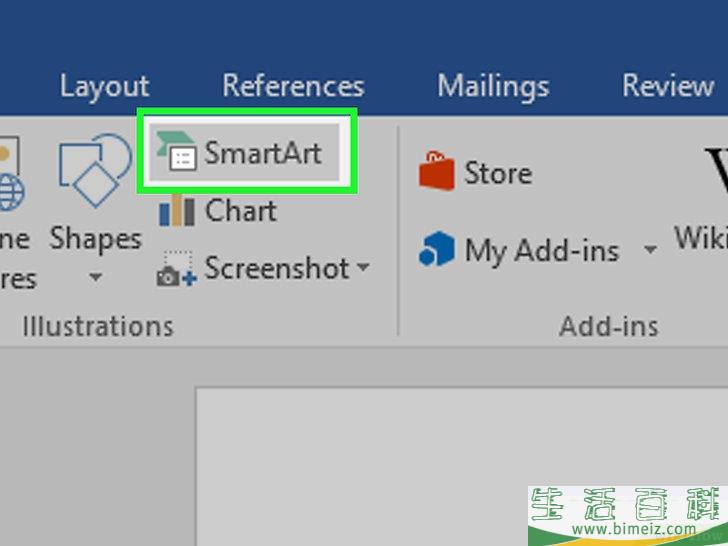Open the Mailings tab
This screenshot has width=728, height=546.
click(x=493, y=87)
